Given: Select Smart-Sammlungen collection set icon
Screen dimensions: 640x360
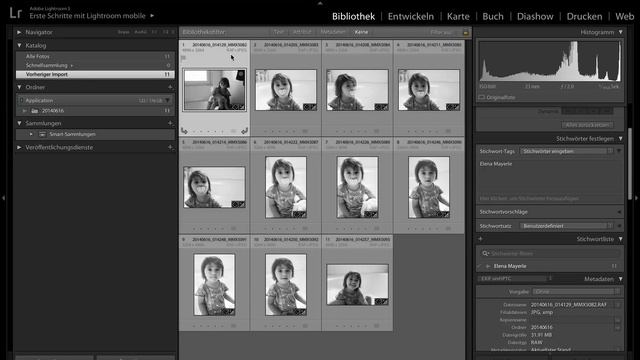Looking at the screenshot, I should [x=42, y=134].
